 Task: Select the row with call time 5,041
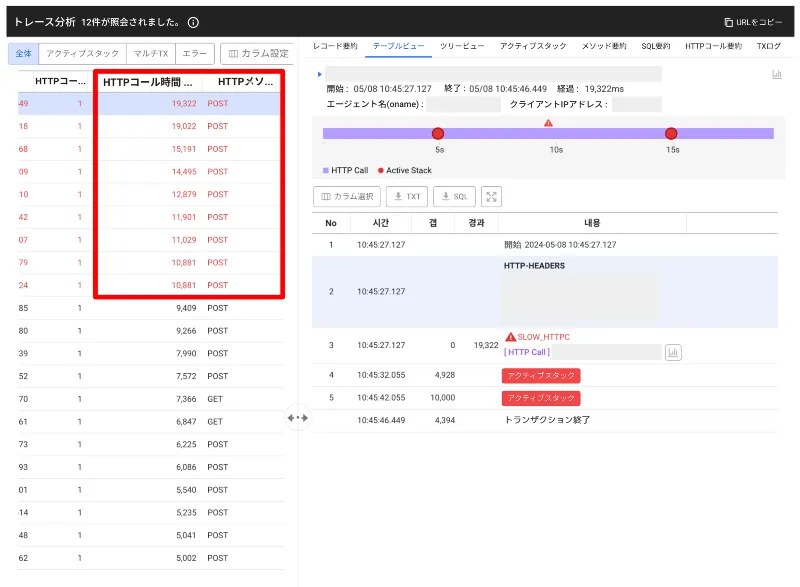pos(151,535)
